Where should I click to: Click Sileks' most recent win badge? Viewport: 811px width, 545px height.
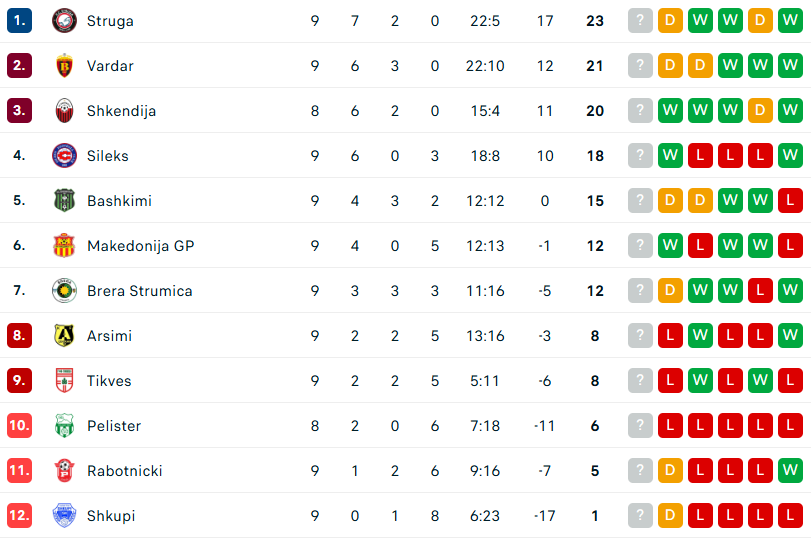(x=790, y=156)
